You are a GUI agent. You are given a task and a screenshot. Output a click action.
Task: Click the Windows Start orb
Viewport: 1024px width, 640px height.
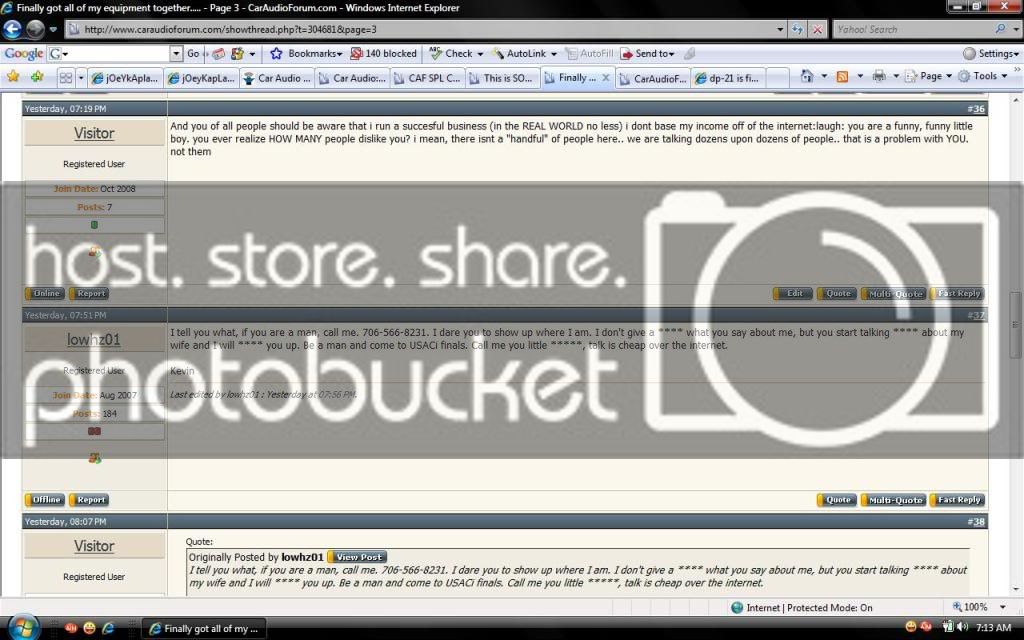click(24, 628)
